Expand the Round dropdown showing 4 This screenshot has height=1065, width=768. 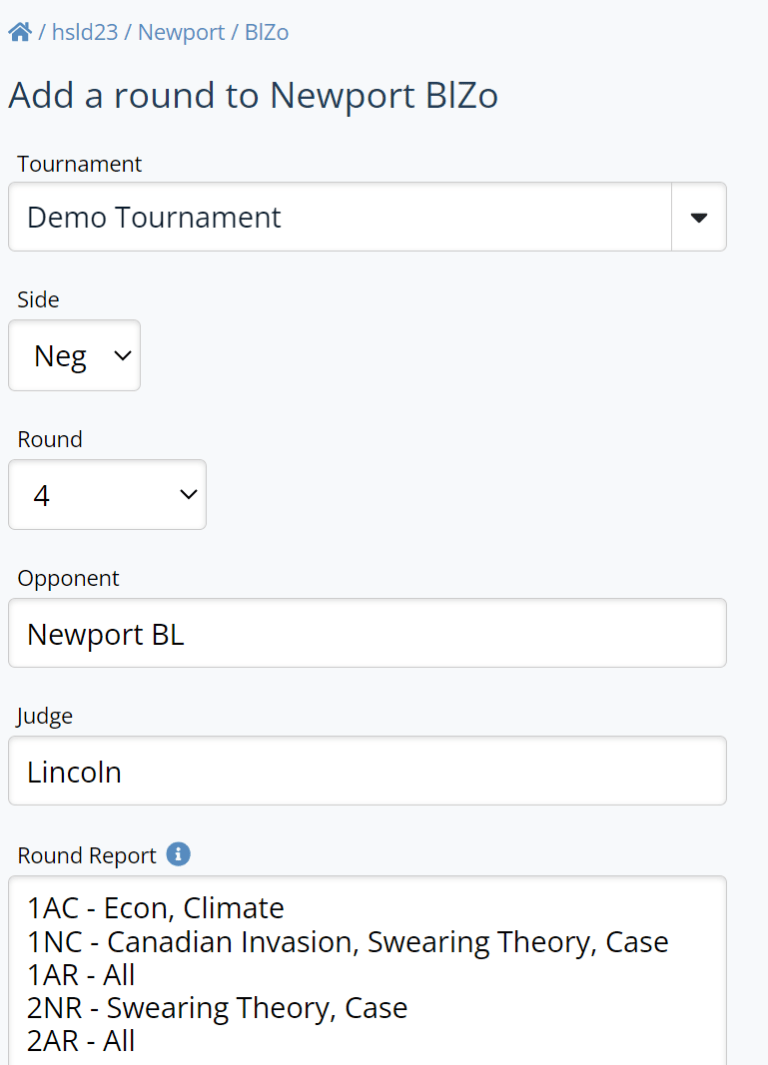point(107,495)
